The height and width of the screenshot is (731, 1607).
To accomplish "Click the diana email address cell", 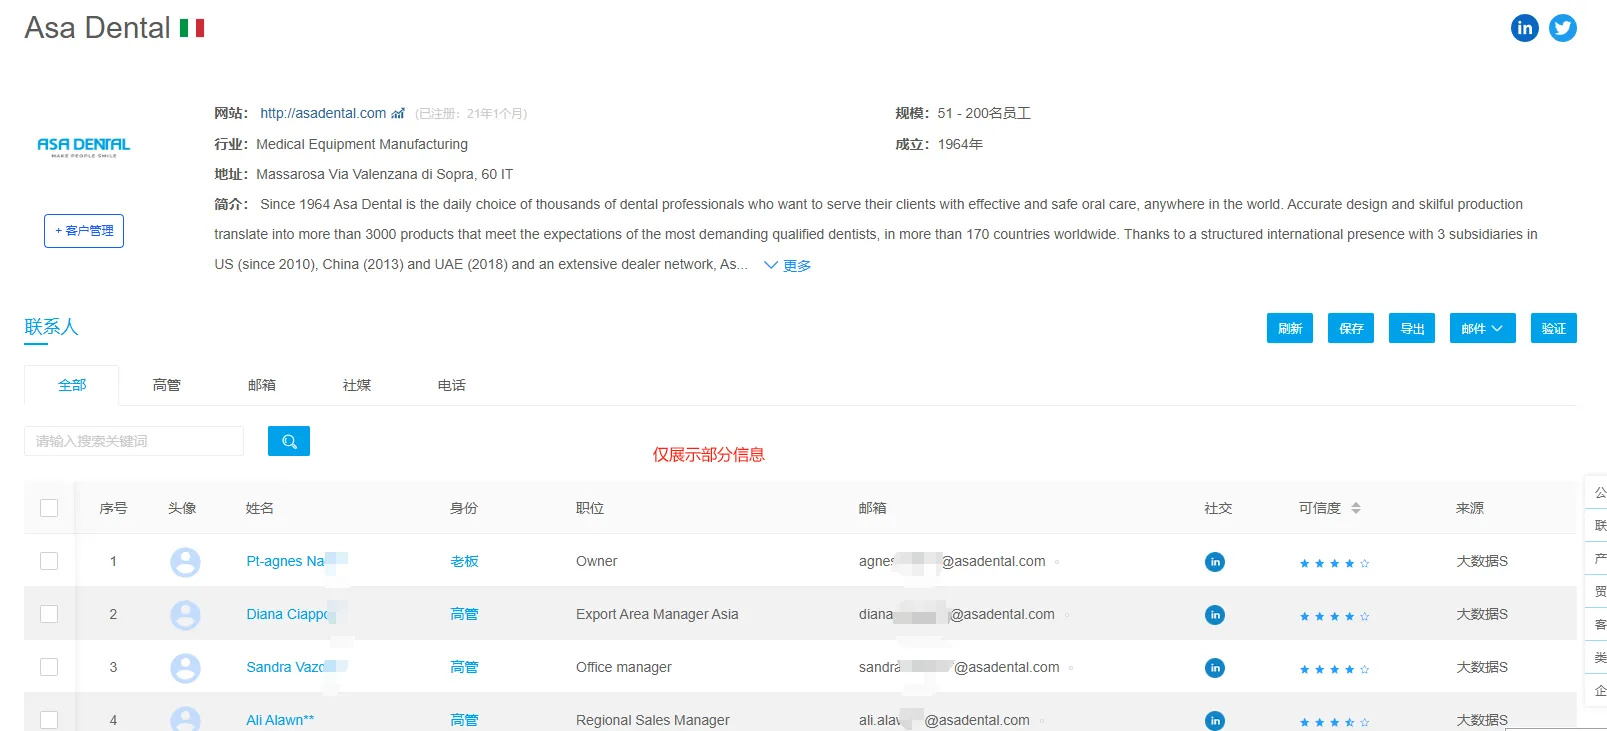I will (957, 614).
